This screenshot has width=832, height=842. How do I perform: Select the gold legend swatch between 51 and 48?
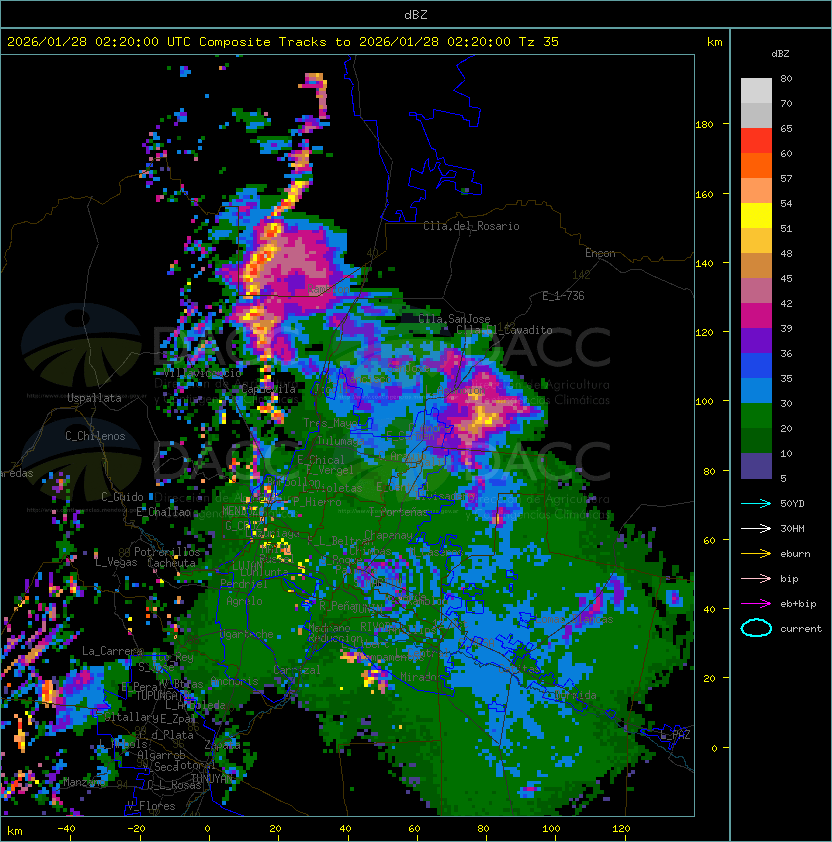point(756,241)
